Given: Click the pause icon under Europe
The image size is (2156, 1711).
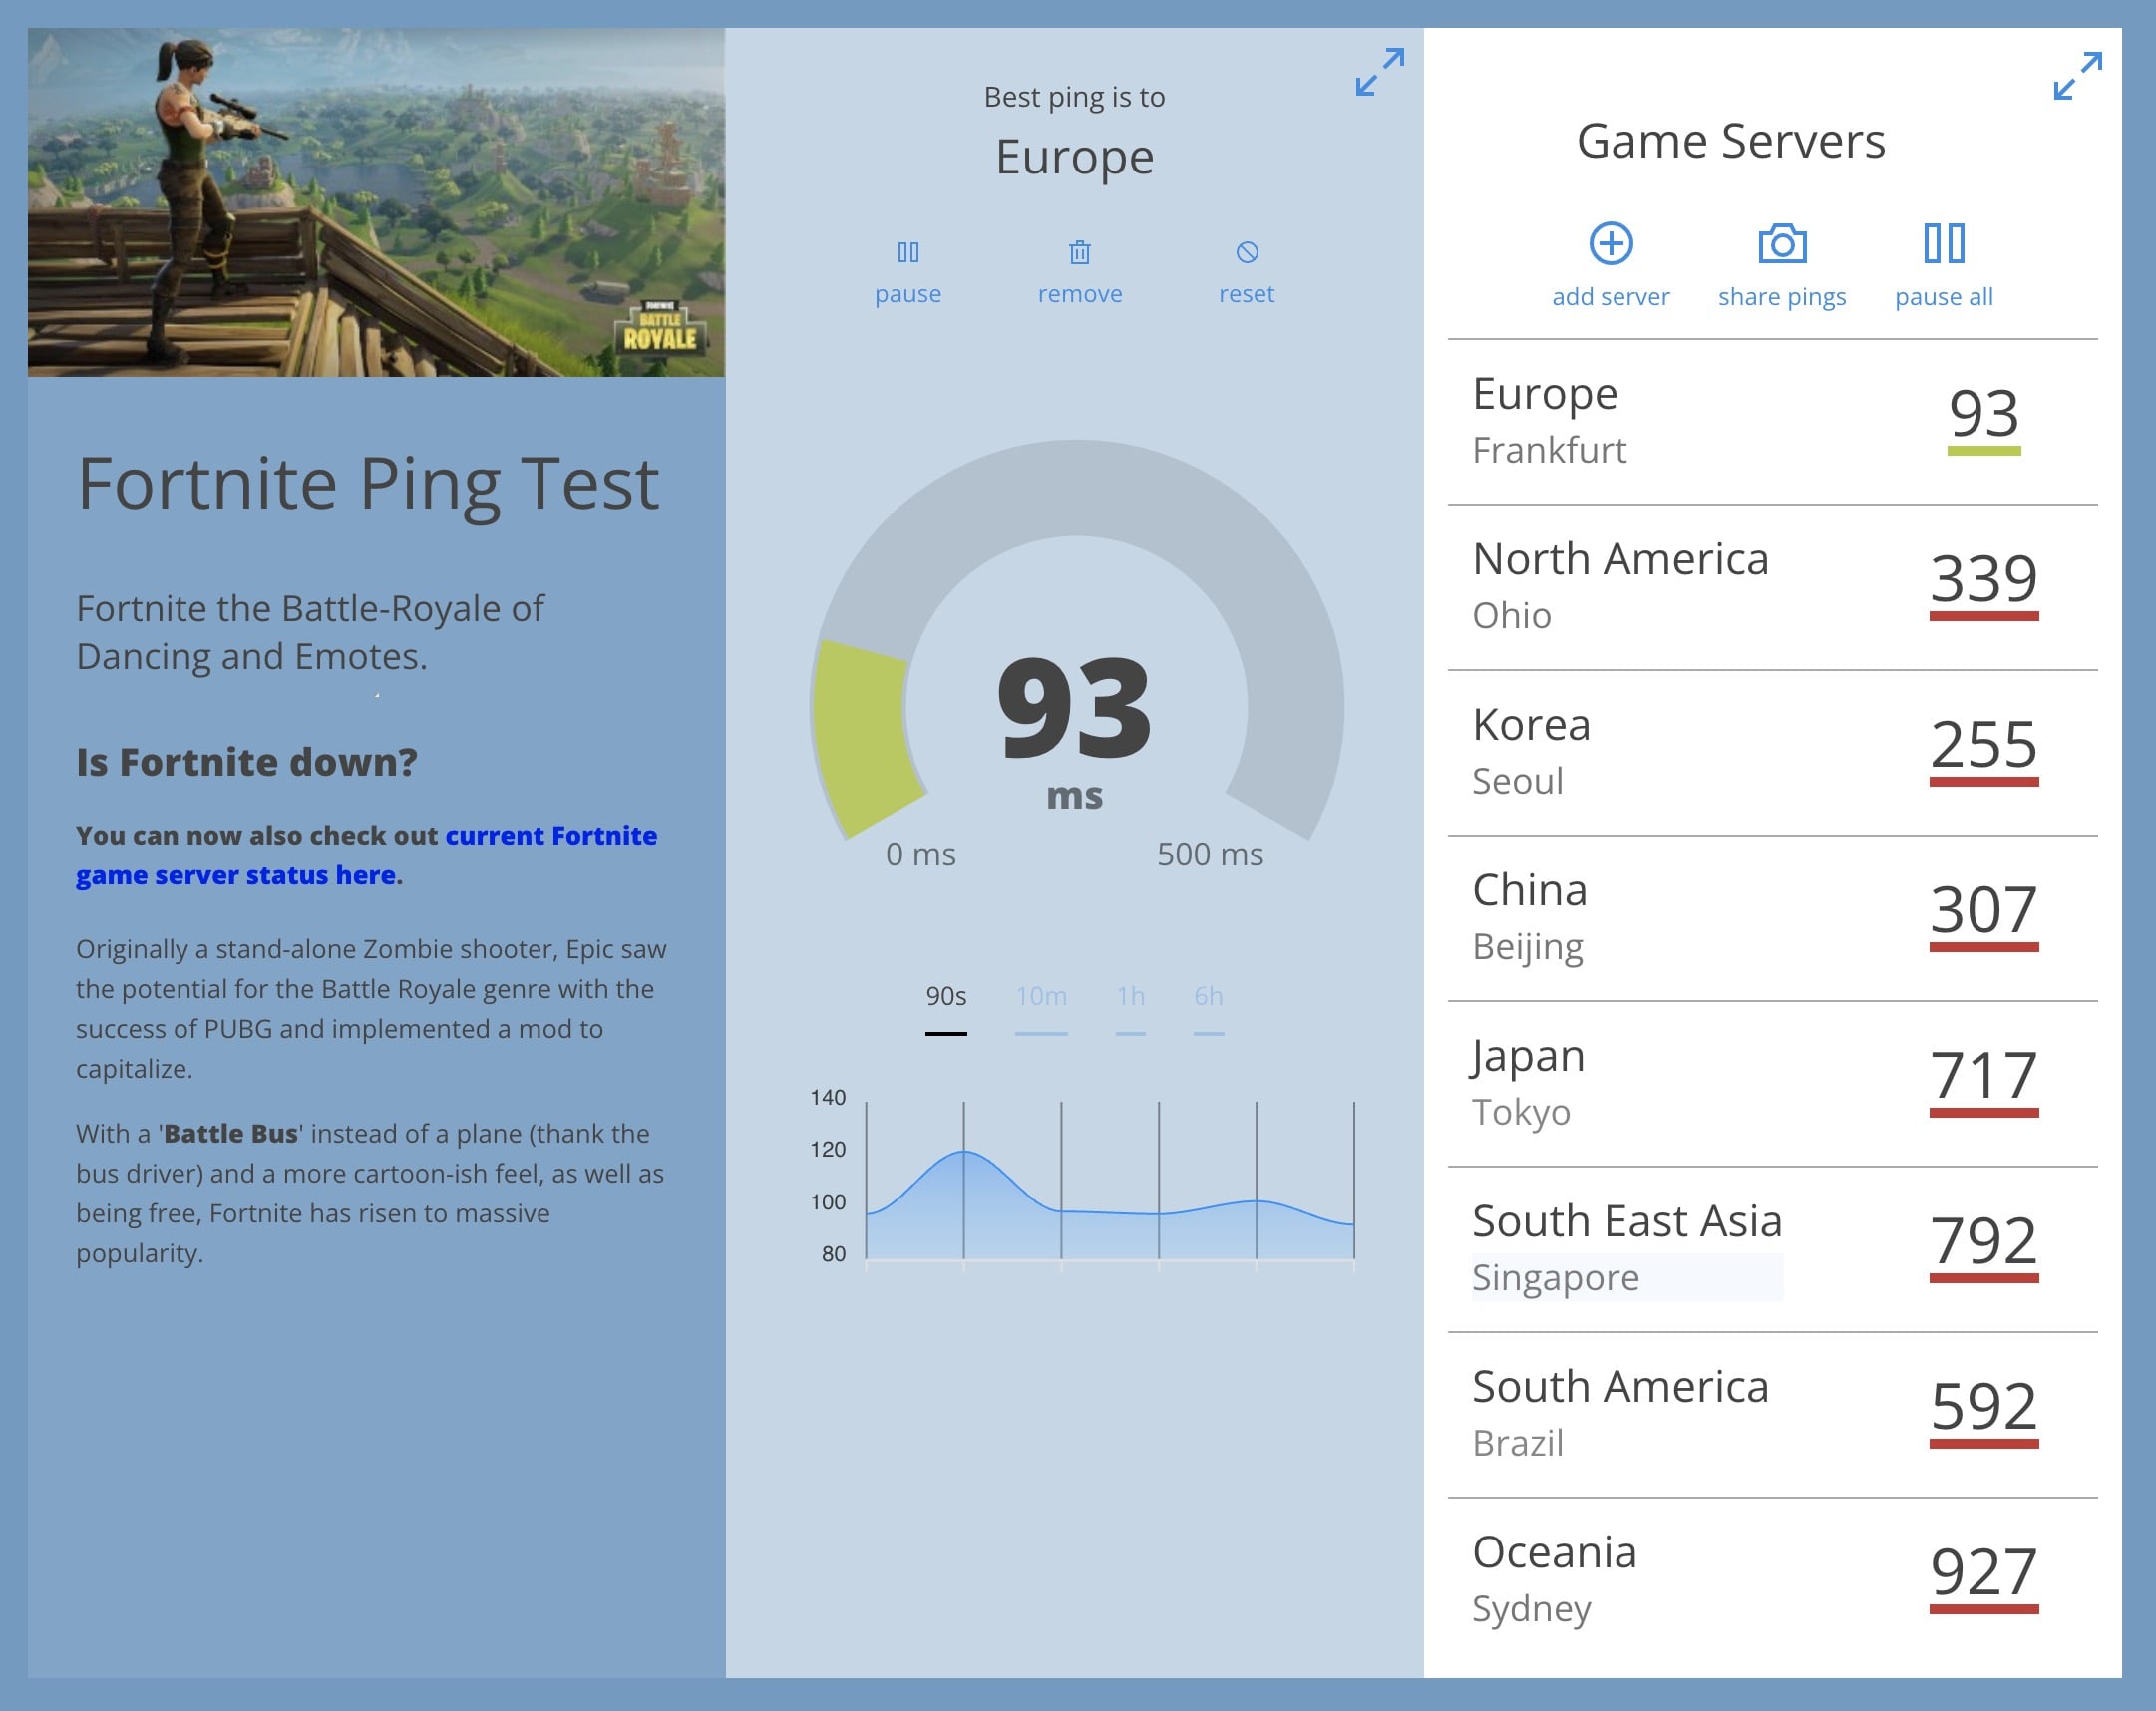Looking at the screenshot, I should (x=908, y=252).
